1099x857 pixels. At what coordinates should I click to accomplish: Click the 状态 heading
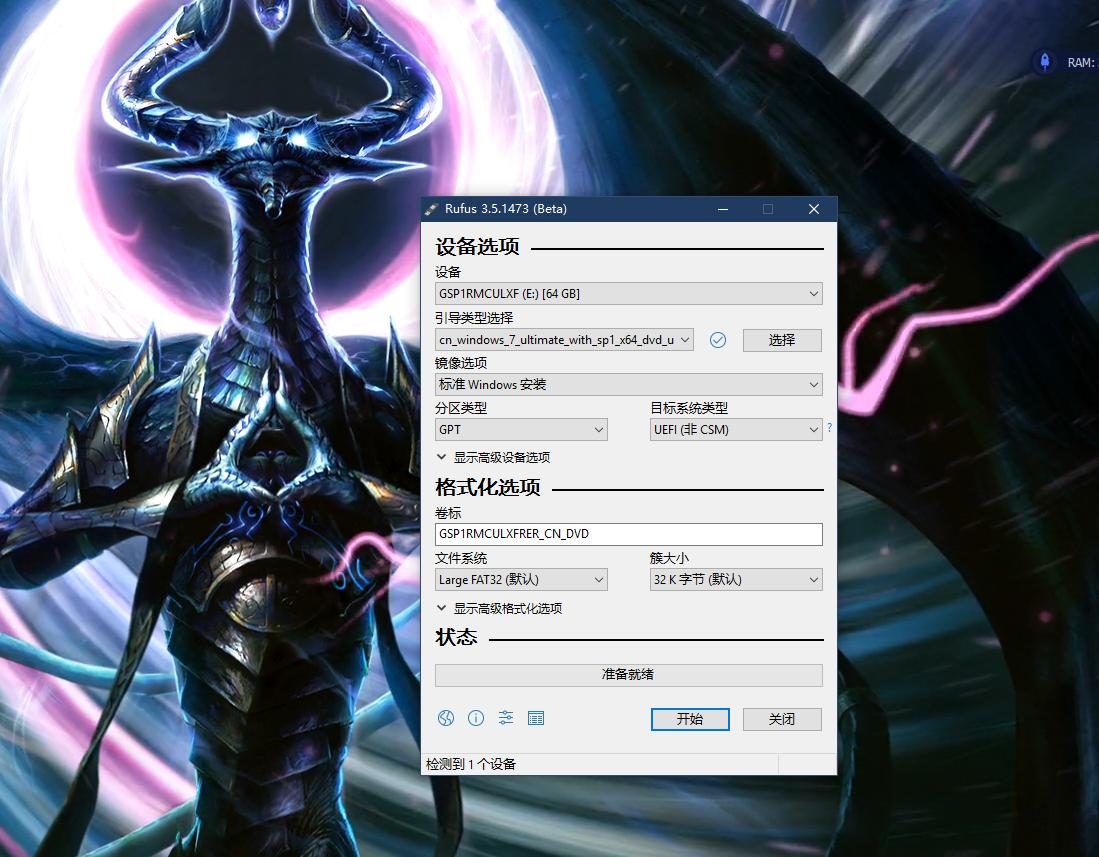[456, 637]
